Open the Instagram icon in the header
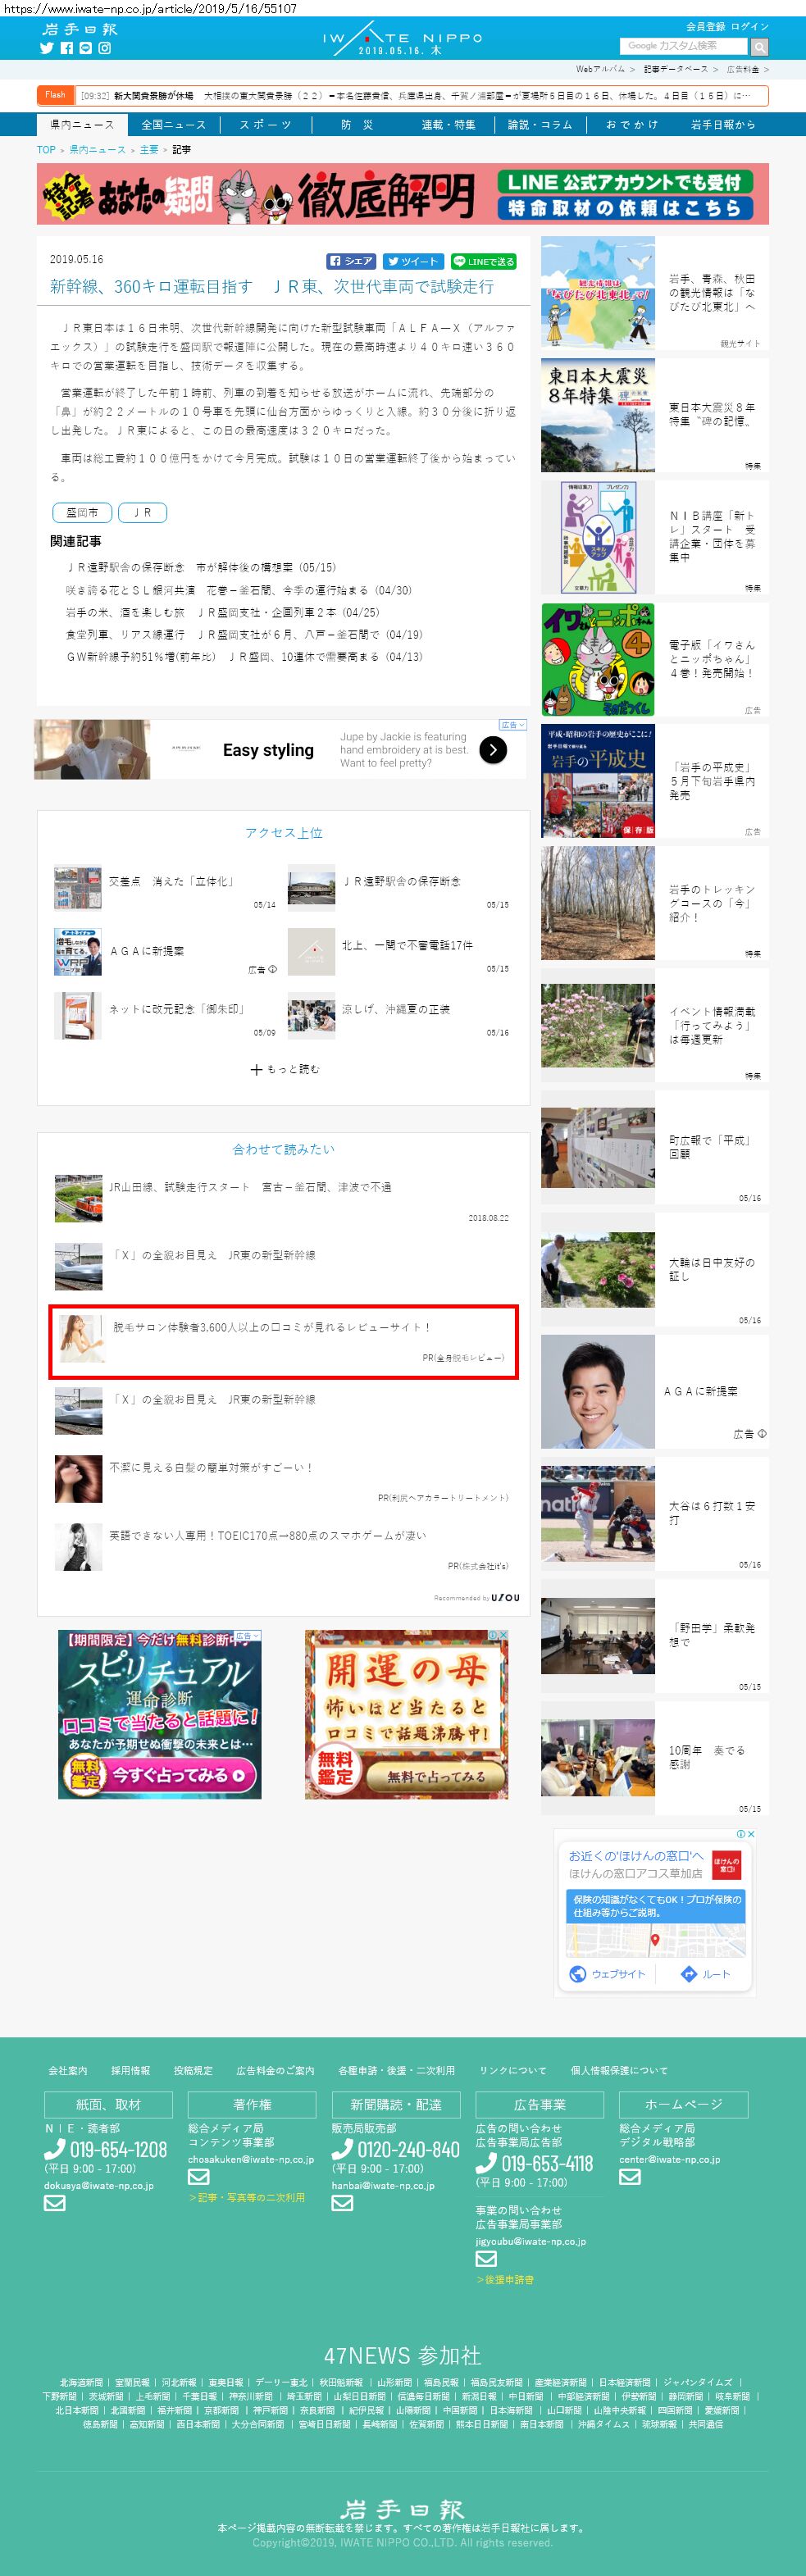The width and height of the screenshot is (806, 2576). [x=104, y=48]
